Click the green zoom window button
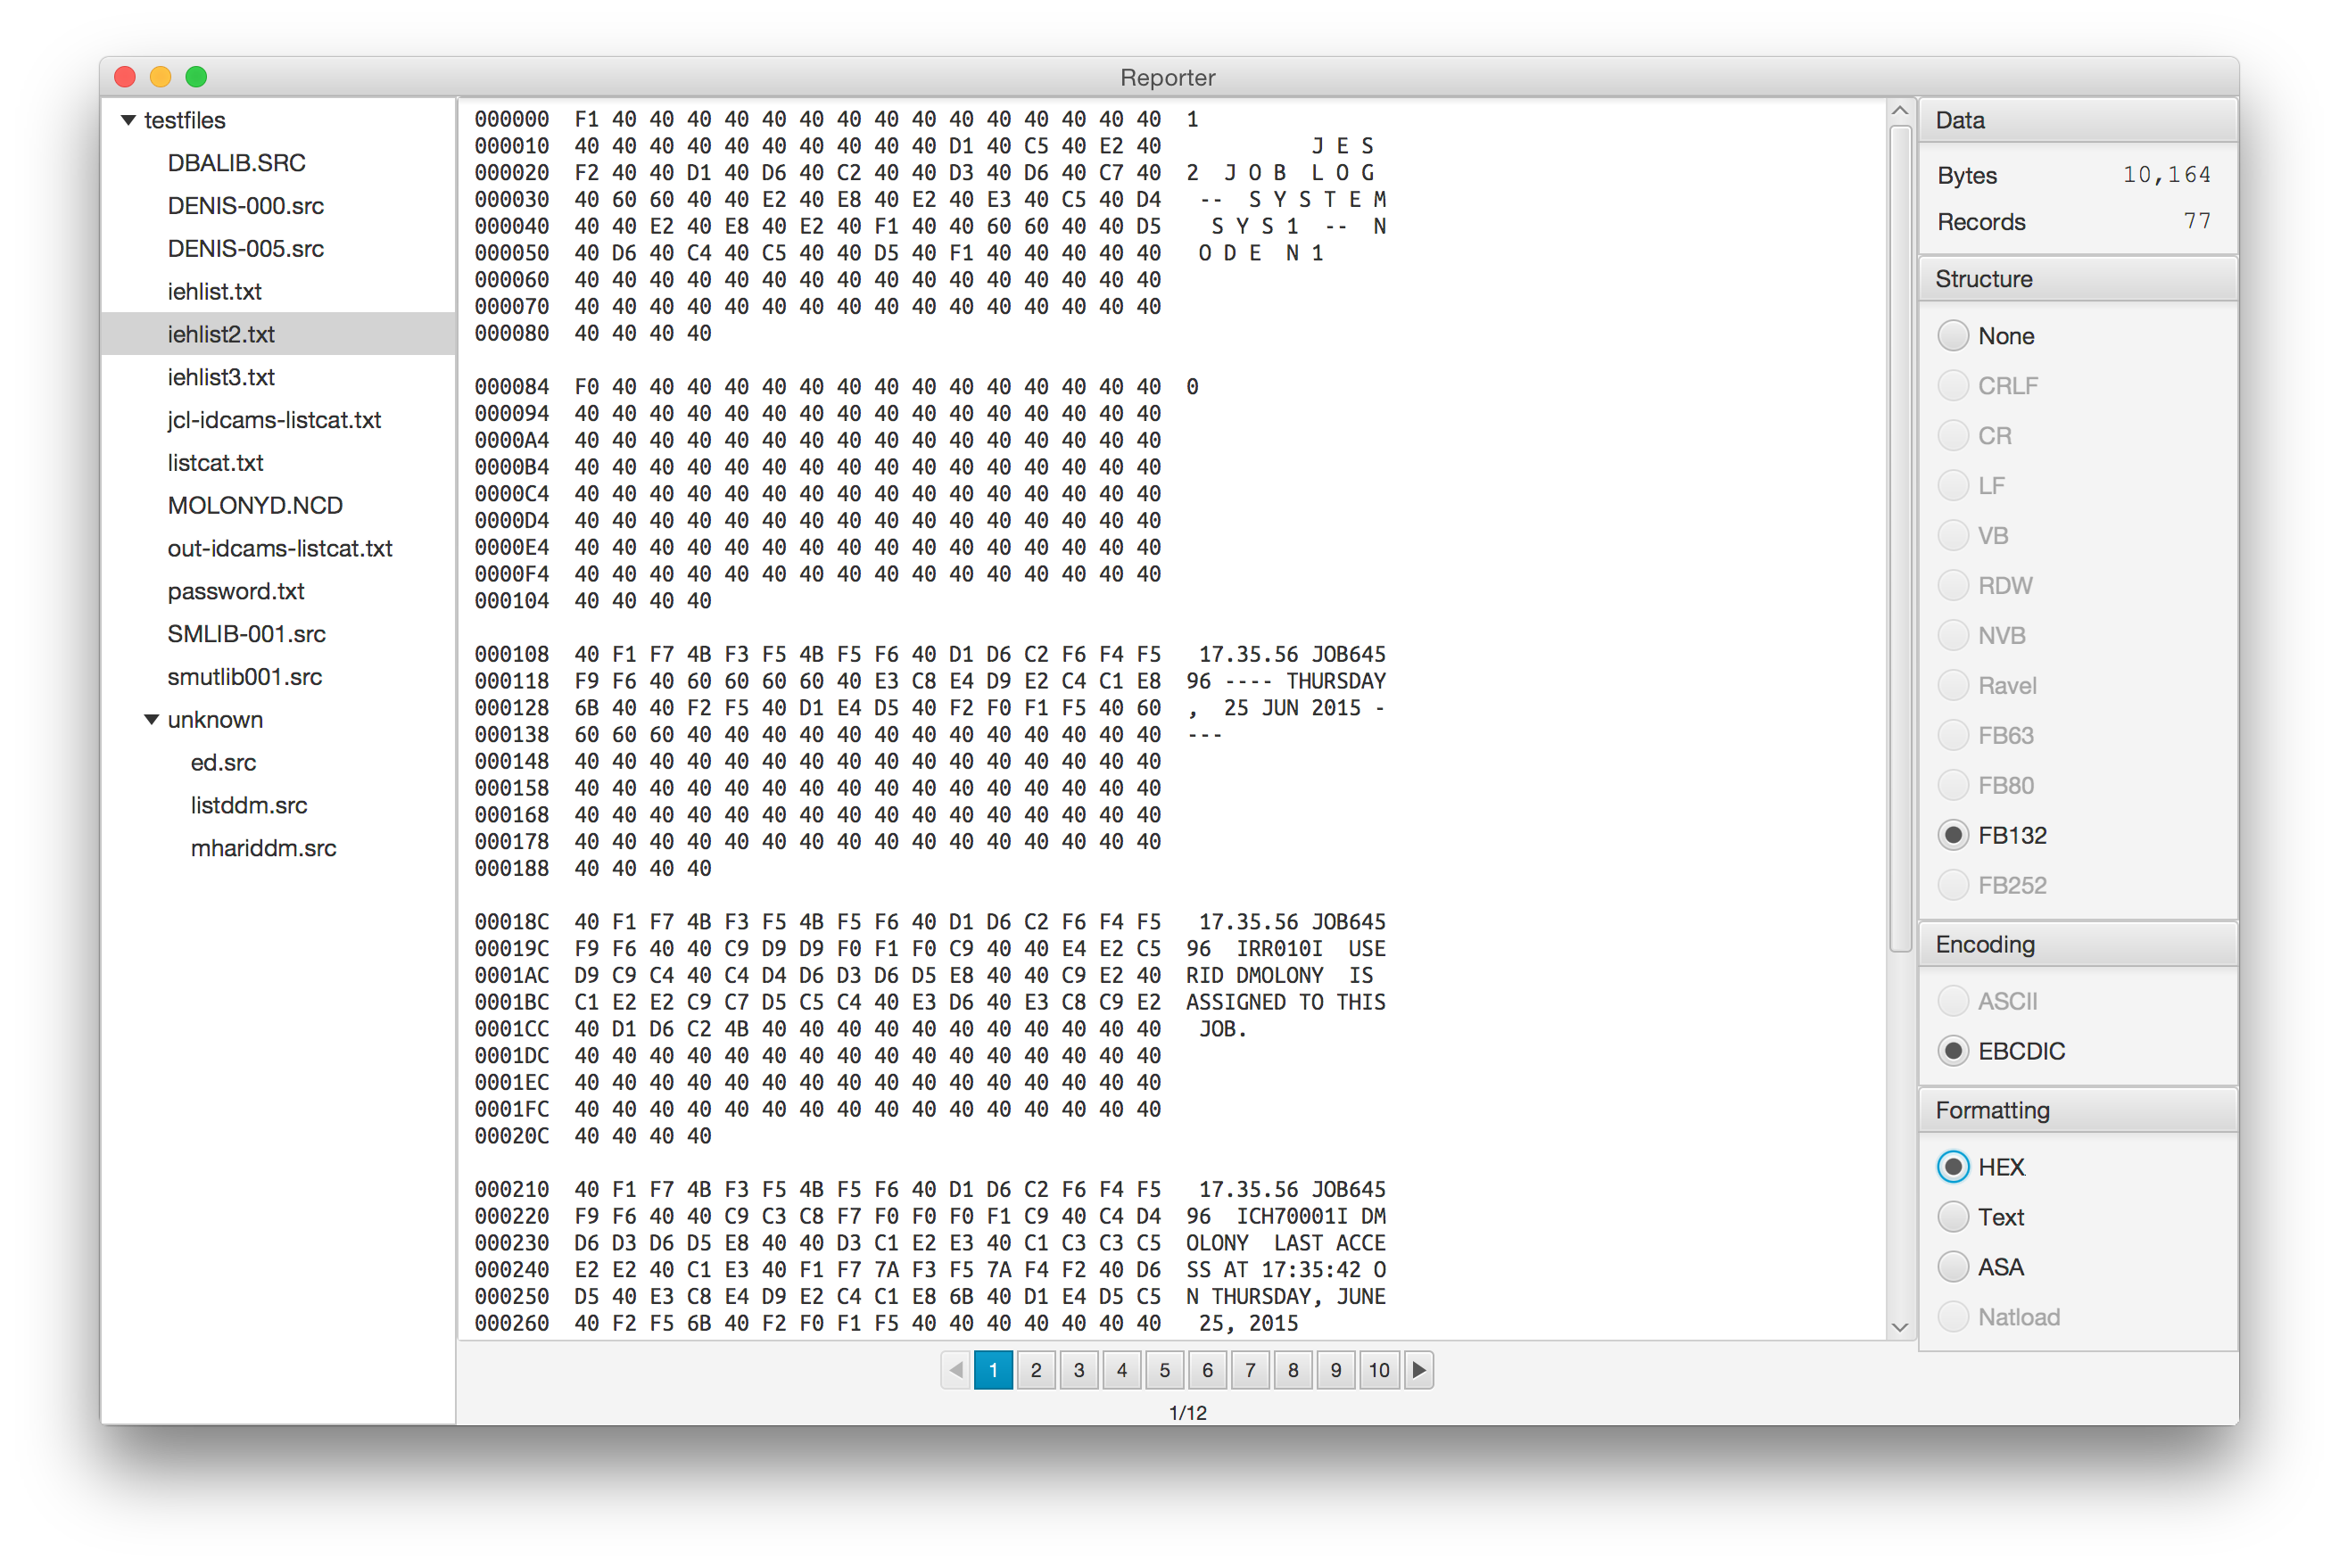2339x1568 pixels. coord(196,77)
